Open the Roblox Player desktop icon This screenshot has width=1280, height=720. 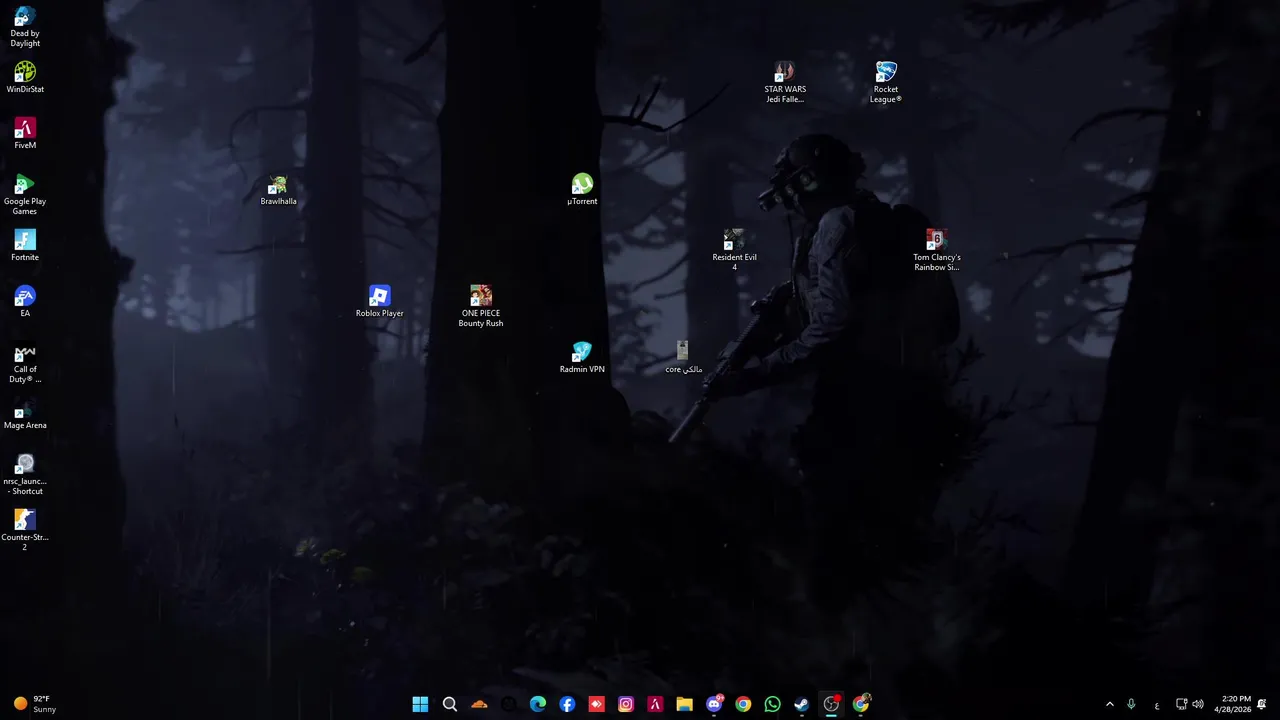click(x=379, y=302)
